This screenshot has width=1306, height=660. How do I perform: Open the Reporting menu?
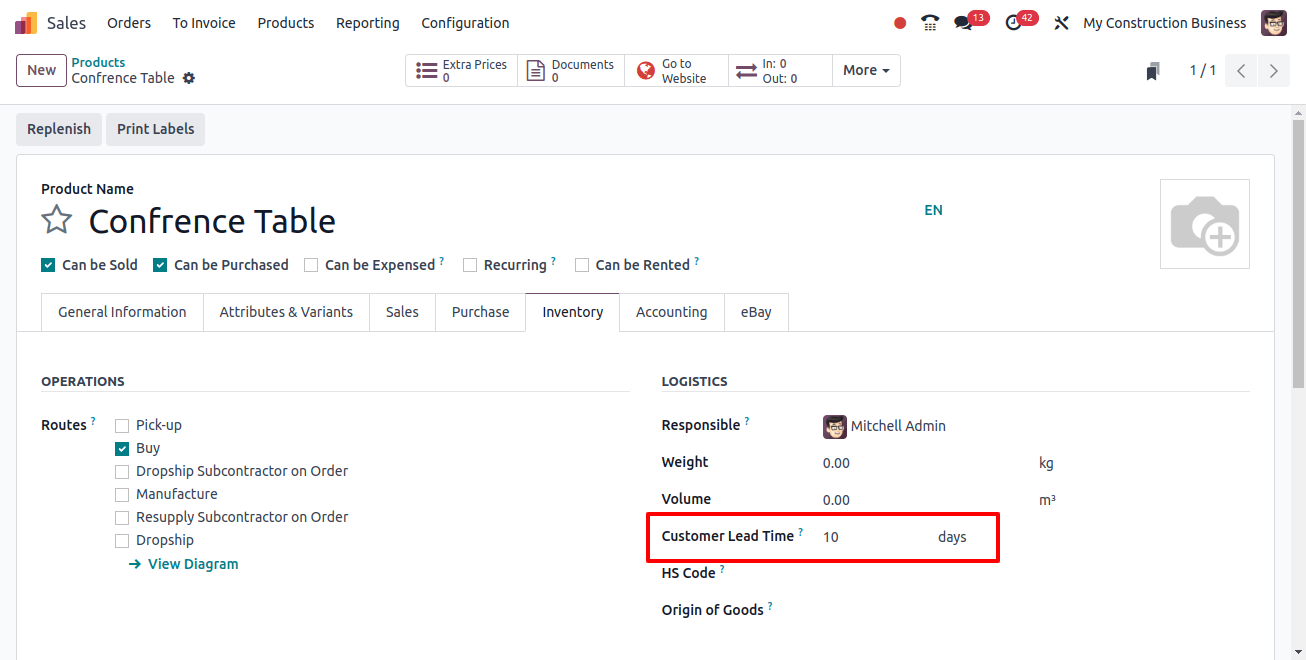point(368,23)
